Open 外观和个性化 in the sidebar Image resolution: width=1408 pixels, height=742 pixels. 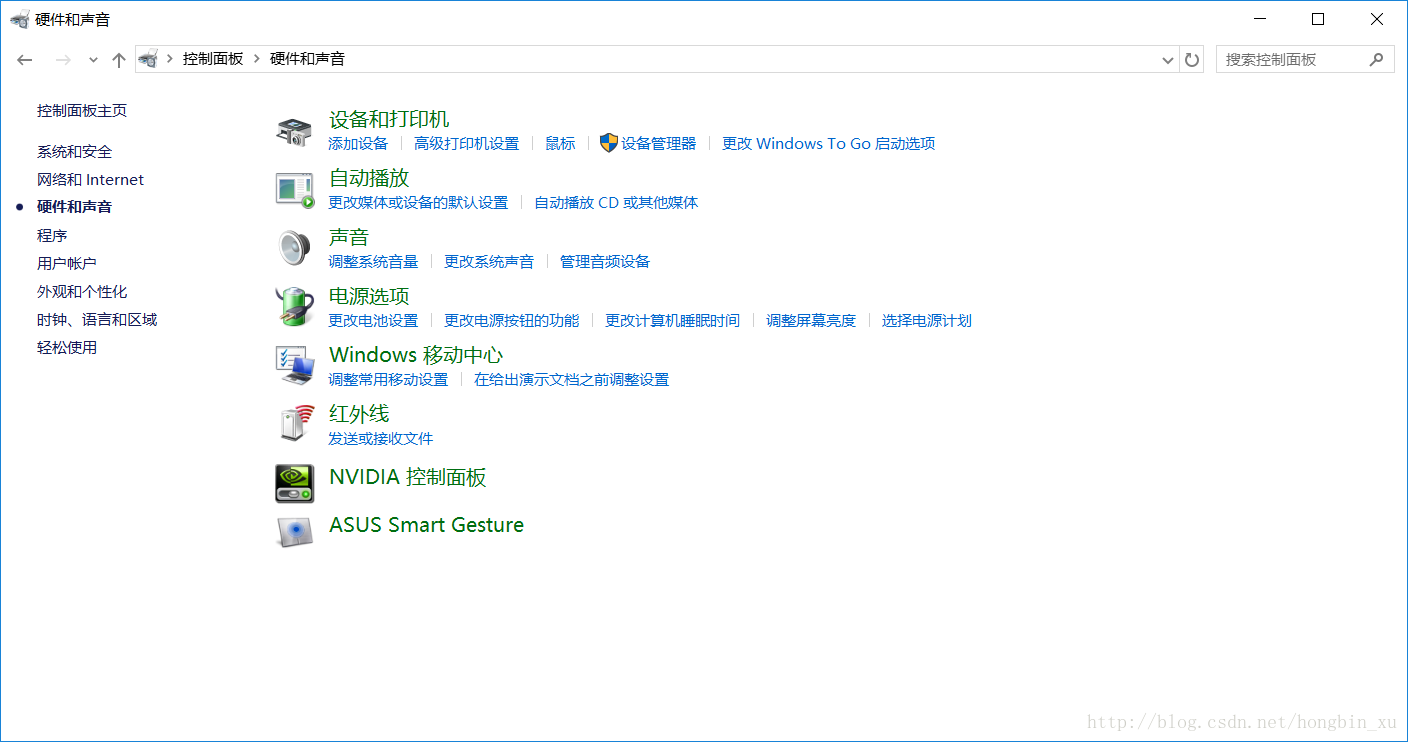click(x=82, y=292)
